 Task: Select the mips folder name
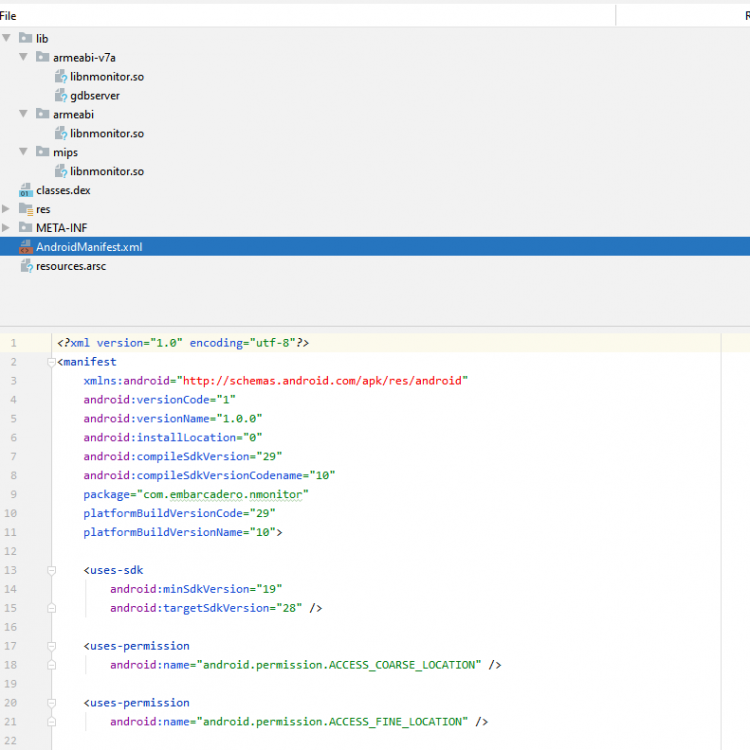coord(65,153)
